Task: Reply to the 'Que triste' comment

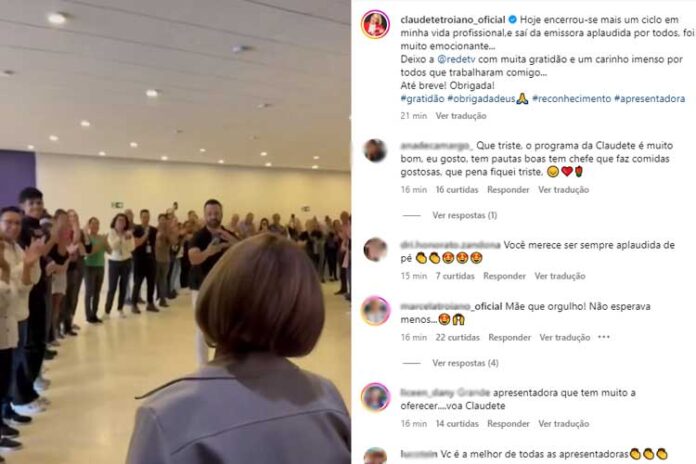Action: point(508,190)
